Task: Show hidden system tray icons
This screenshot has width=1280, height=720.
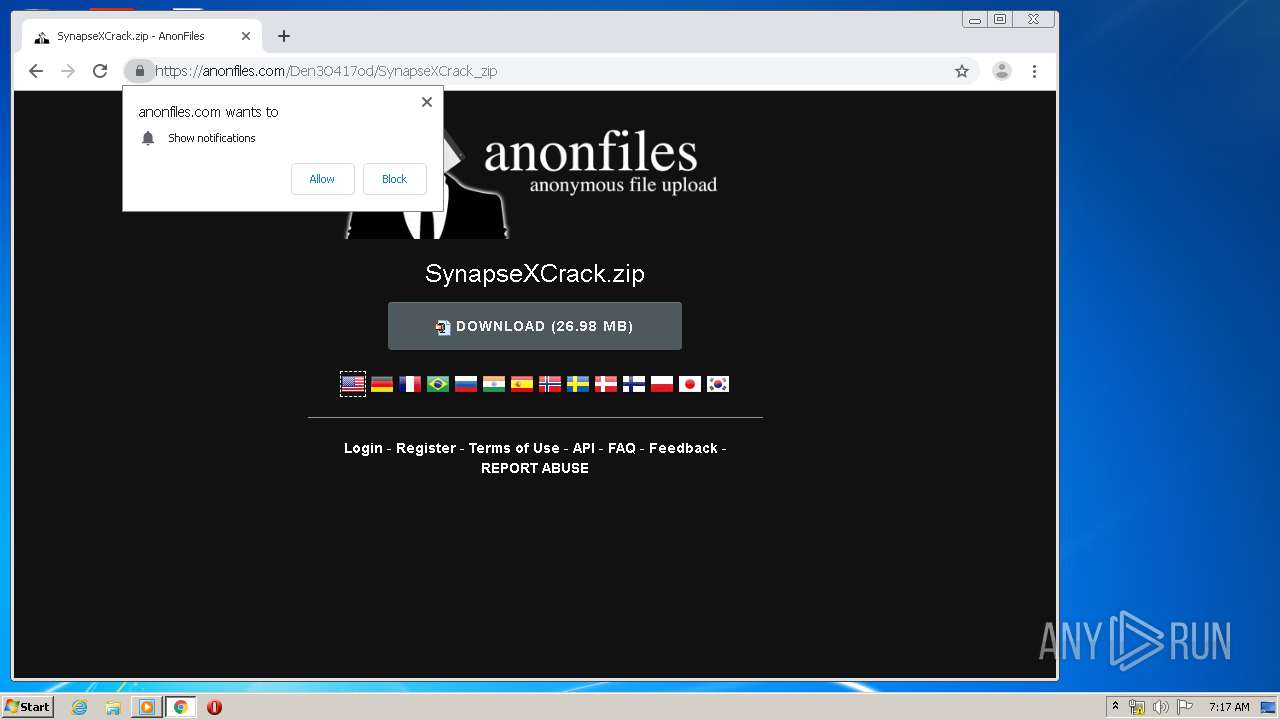Action: (x=1115, y=707)
